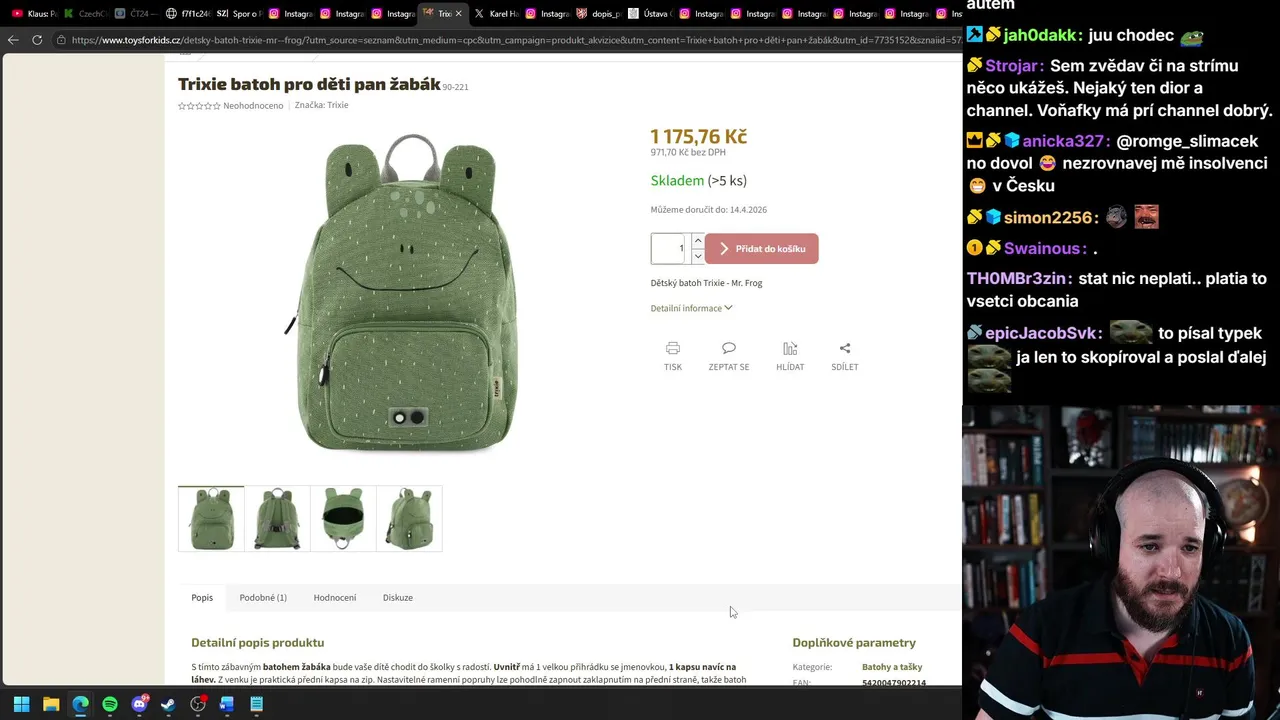Select the open-top backpack thumbnail
Screen dimensions: 1280x720
point(343,518)
